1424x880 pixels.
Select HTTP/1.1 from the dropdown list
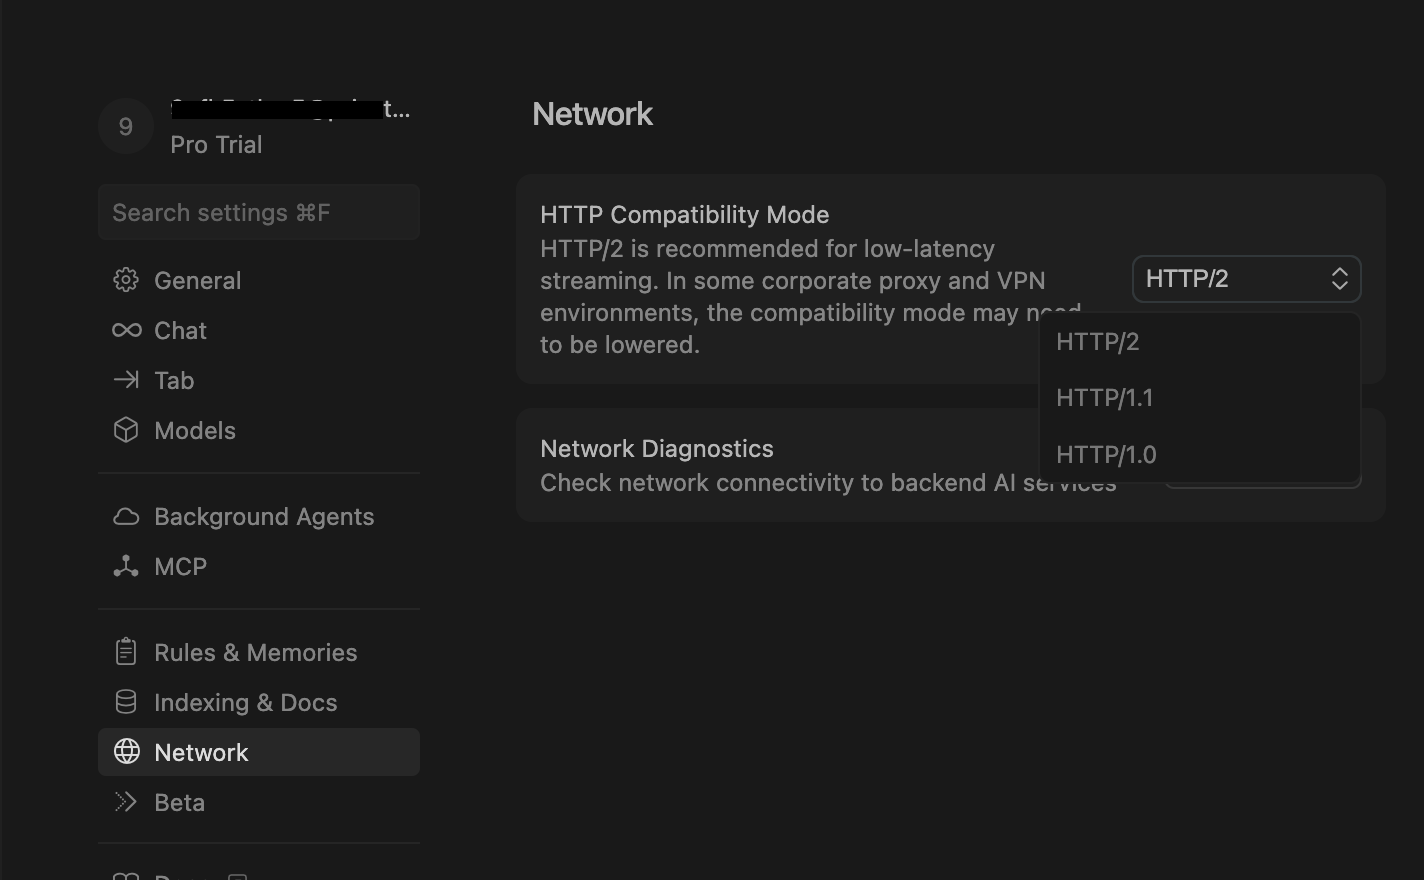1105,397
